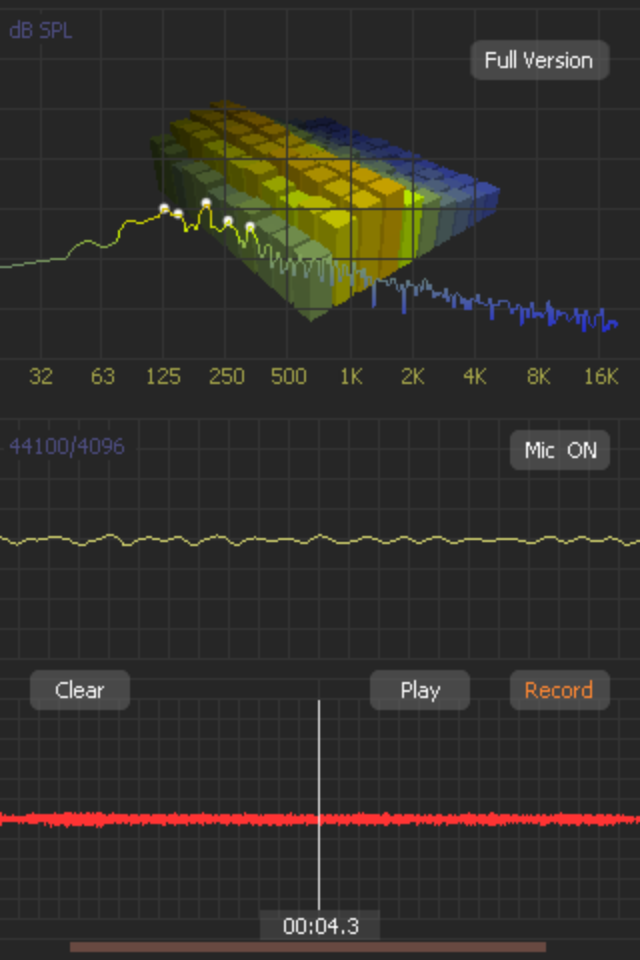Click the red recorded waveform track
Screen dimensions: 640x960
pos(320,819)
